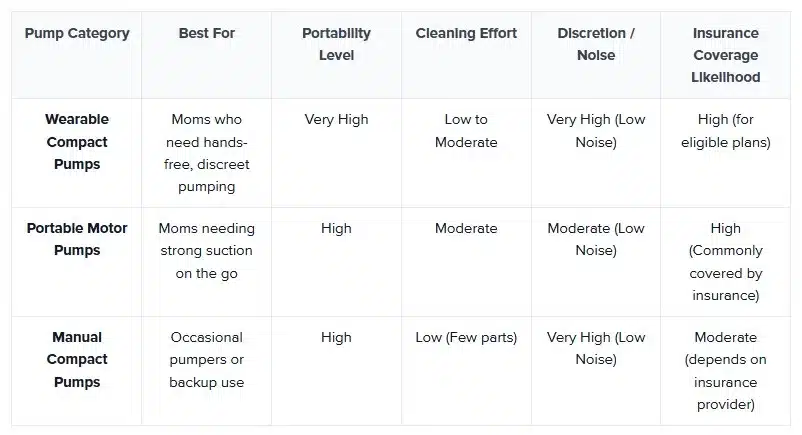
Task: Click Moderate cleaning effort for Portable Motor
Action: (x=466, y=229)
